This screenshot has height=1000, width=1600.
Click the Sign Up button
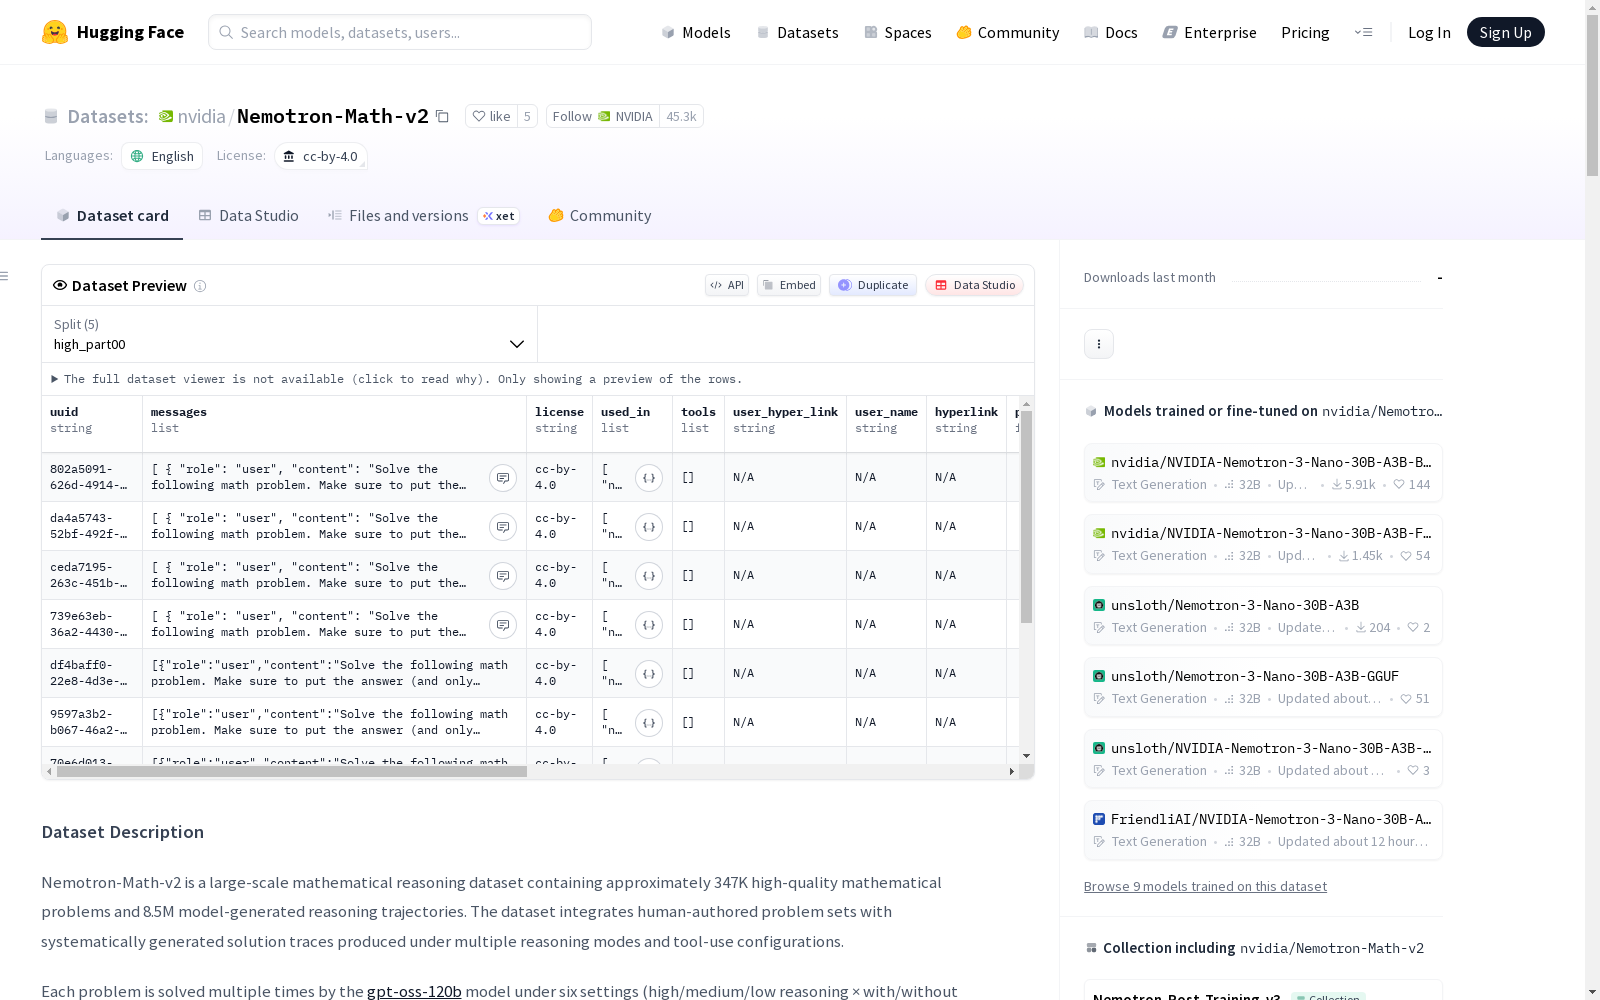click(x=1505, y=32)
